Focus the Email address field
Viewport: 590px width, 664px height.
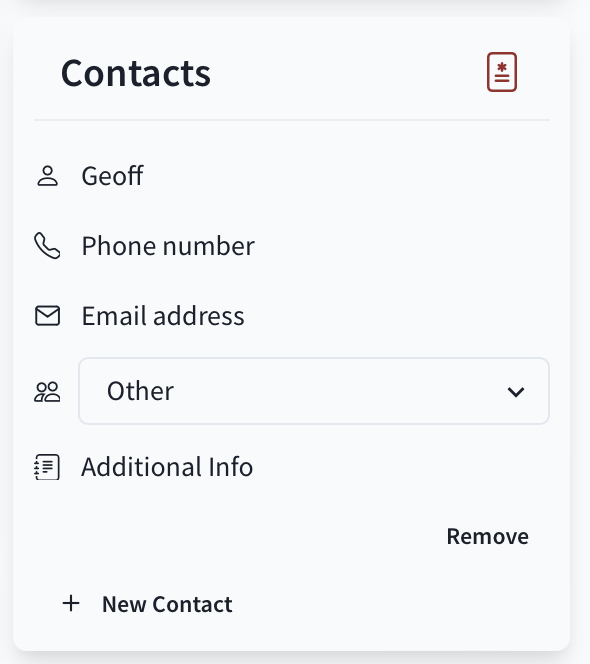(x=315, y=316)
